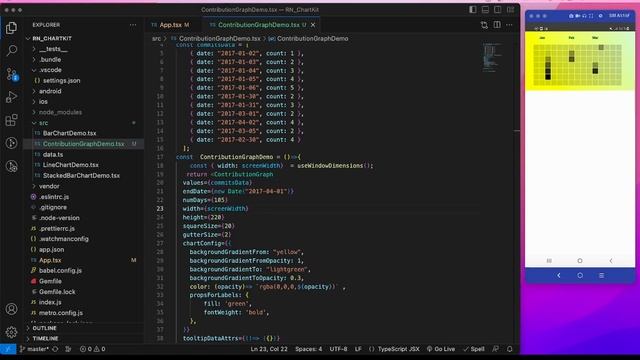The width and height of the screenshot is (640, 360).
Task: Click Ln 23, Col 22 status item
Action: point(269,349)
